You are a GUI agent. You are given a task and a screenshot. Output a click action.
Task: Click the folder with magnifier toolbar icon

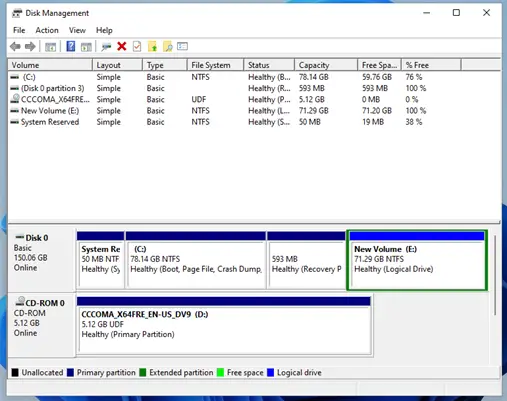(x=168, y=47)
